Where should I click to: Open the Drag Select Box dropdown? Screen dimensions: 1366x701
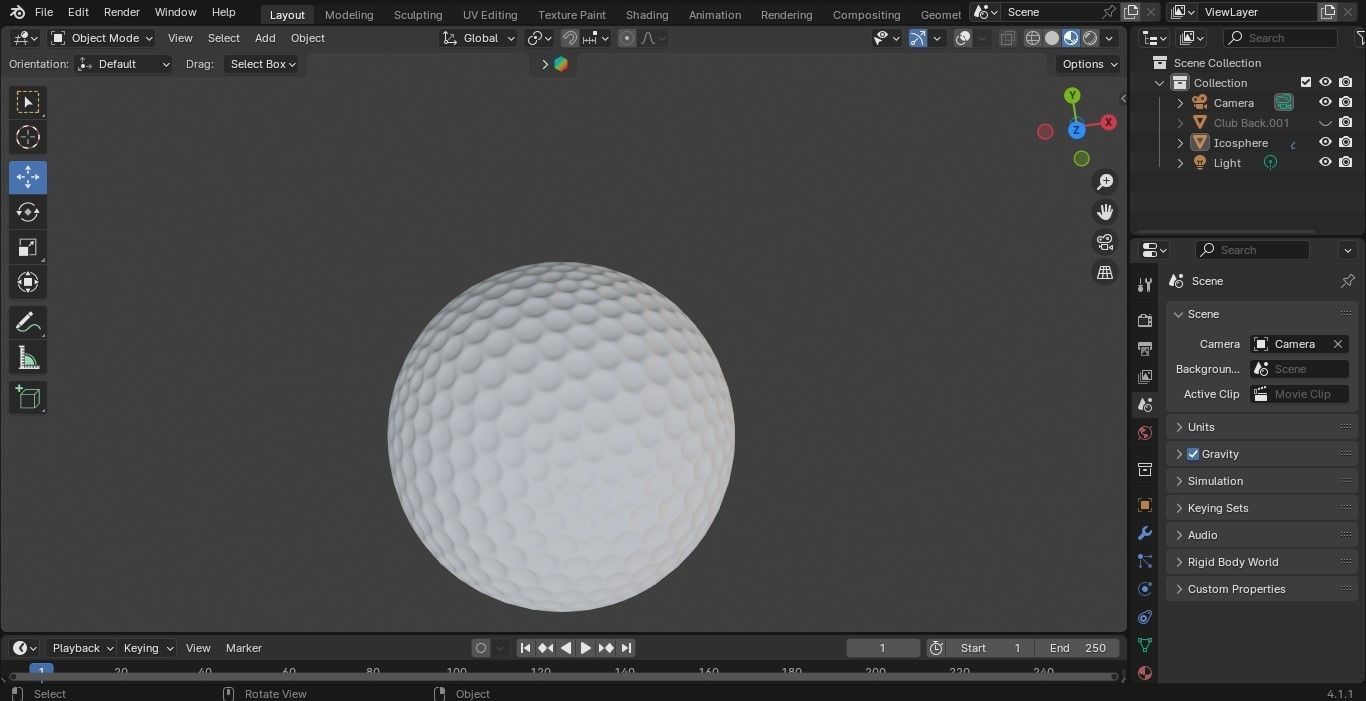262,64
